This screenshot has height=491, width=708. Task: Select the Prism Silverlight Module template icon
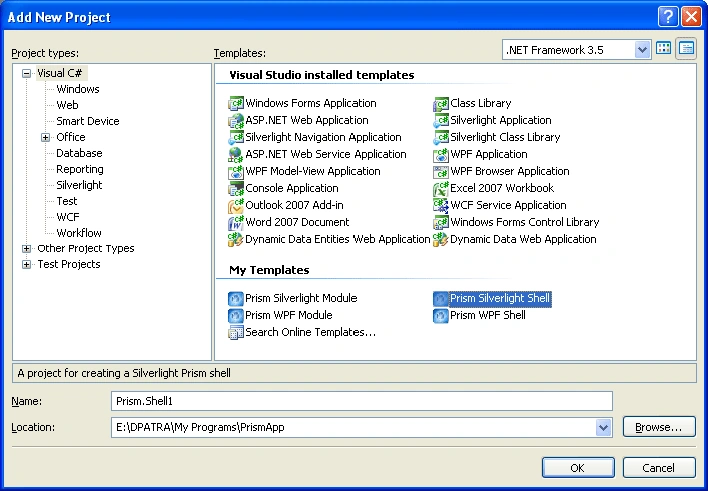pyautogui.click(x=236, y=299)
